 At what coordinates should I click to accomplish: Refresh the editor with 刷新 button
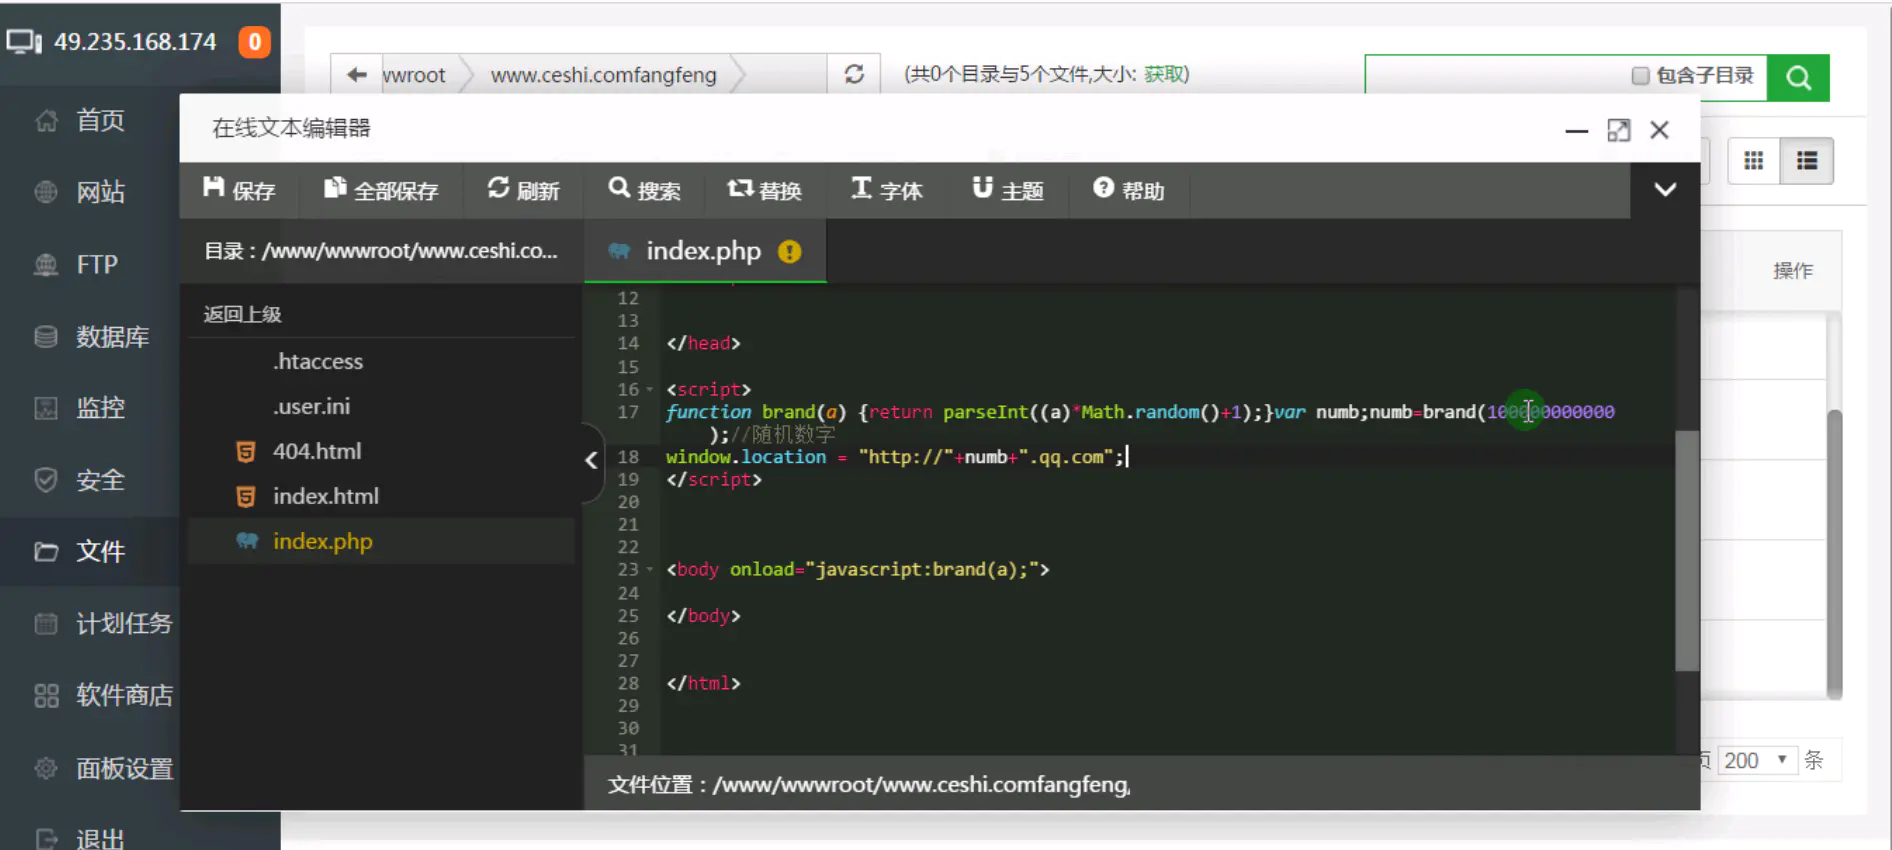click(523, 190)
